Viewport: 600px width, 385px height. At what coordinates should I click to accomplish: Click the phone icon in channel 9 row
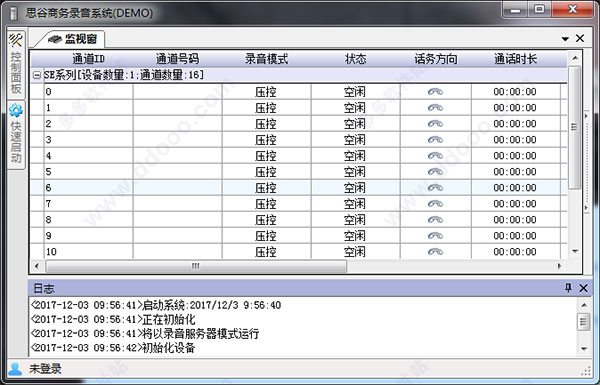435,236
